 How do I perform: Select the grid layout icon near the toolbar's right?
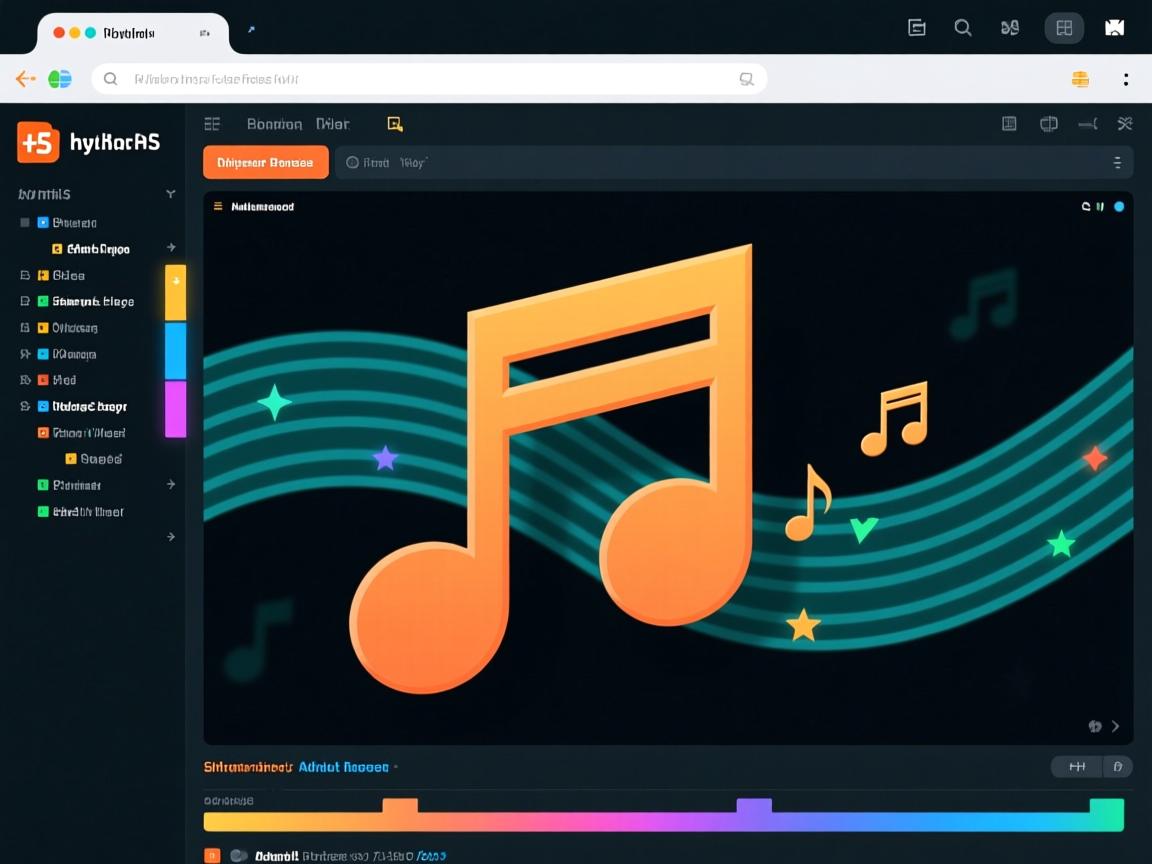click(1008, 123)
